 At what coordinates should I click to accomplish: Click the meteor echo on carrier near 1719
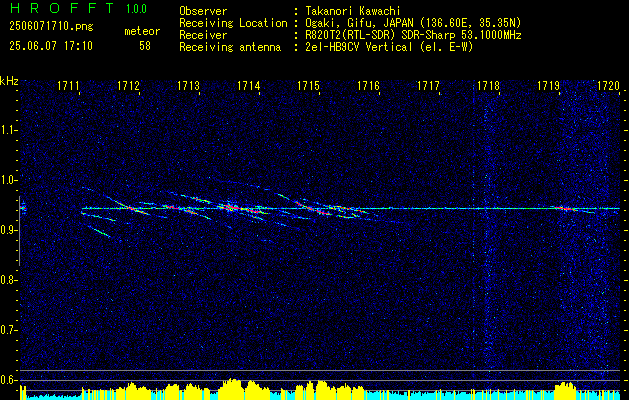click(566, 209)
